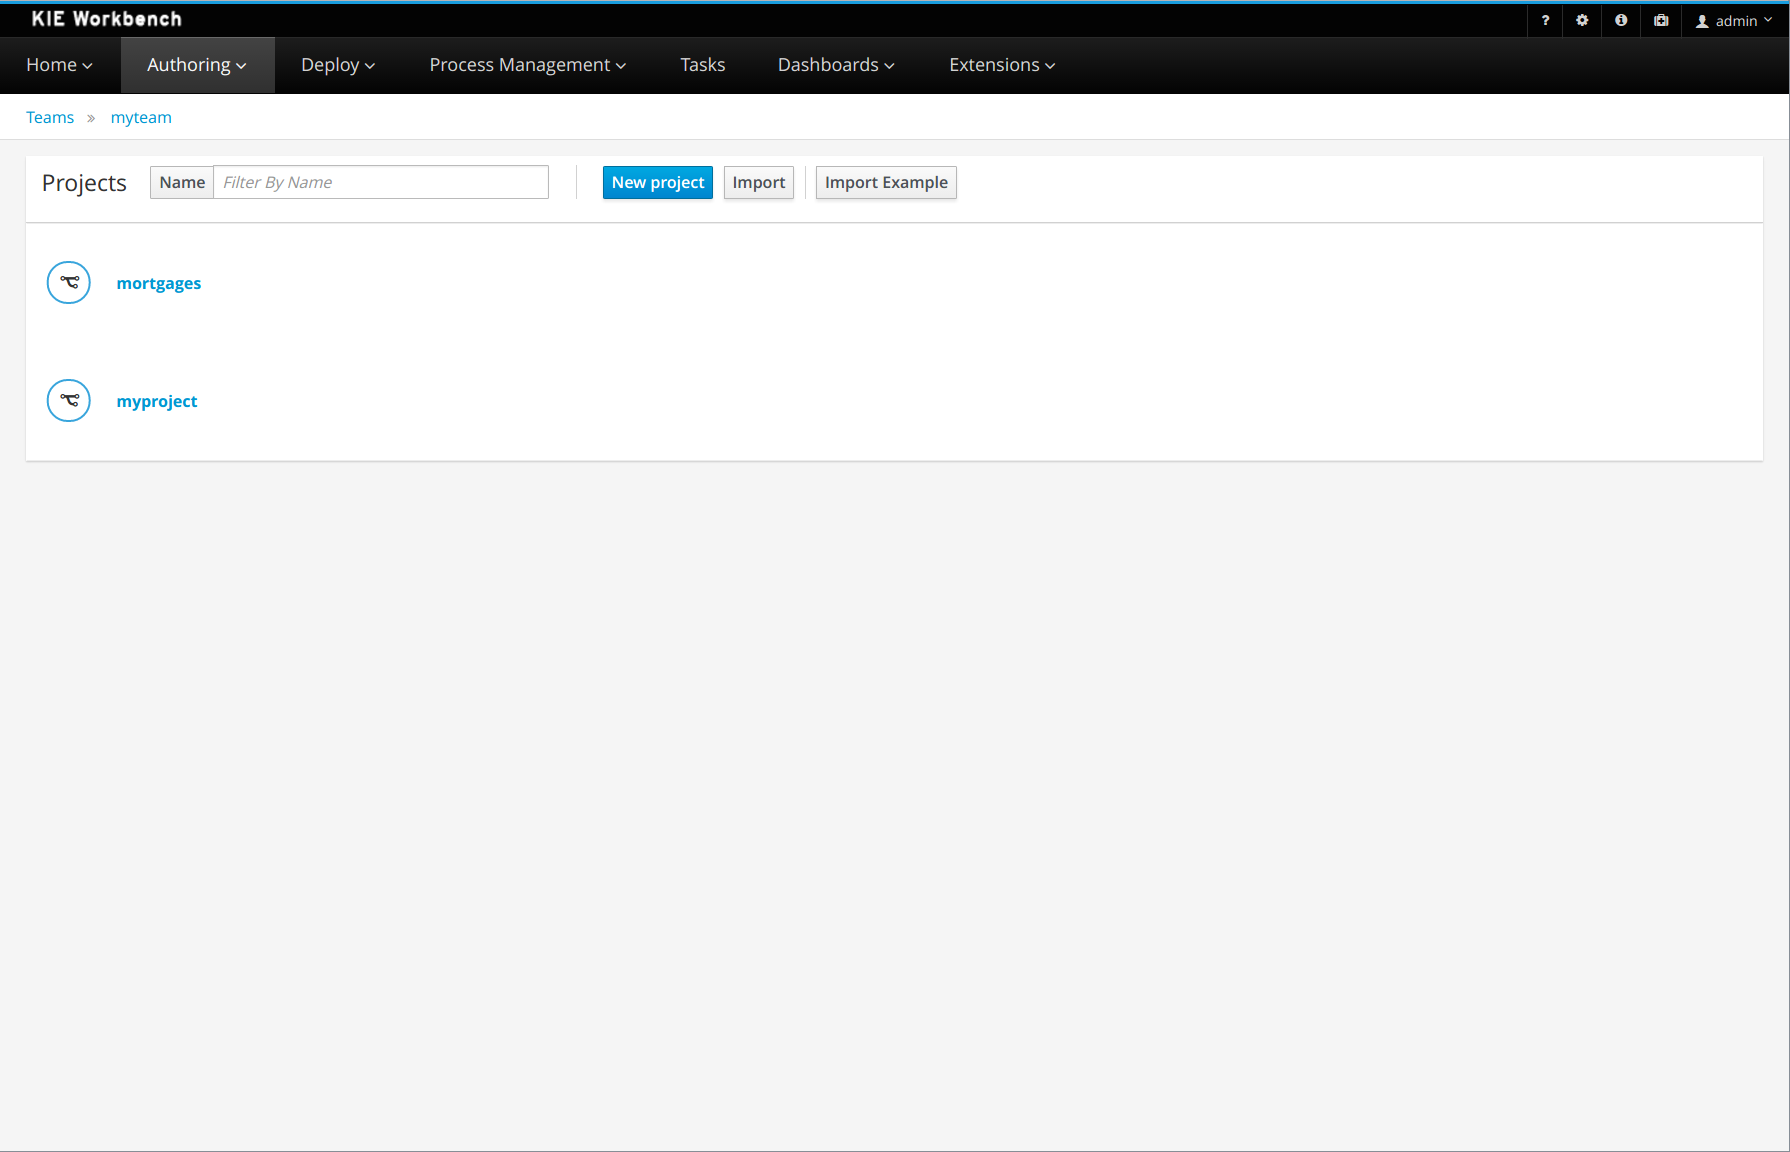Click the KIE Workbench logo
This screenshot has height=1152, width=1790.
(x=106, y=19)
